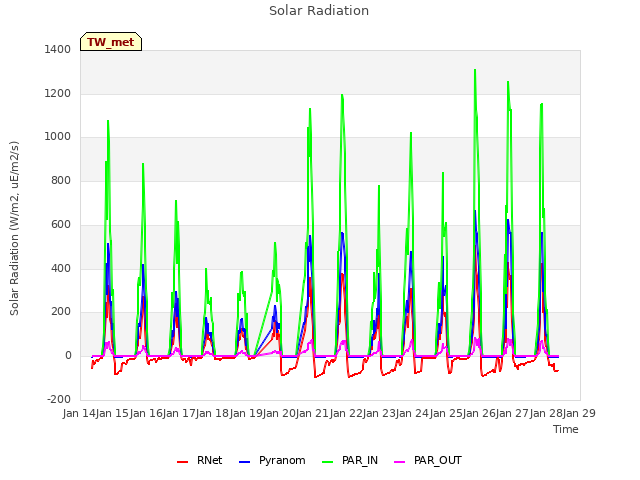
Task: Click the green PAR_IN legend color marker
Action: point(327,462)
